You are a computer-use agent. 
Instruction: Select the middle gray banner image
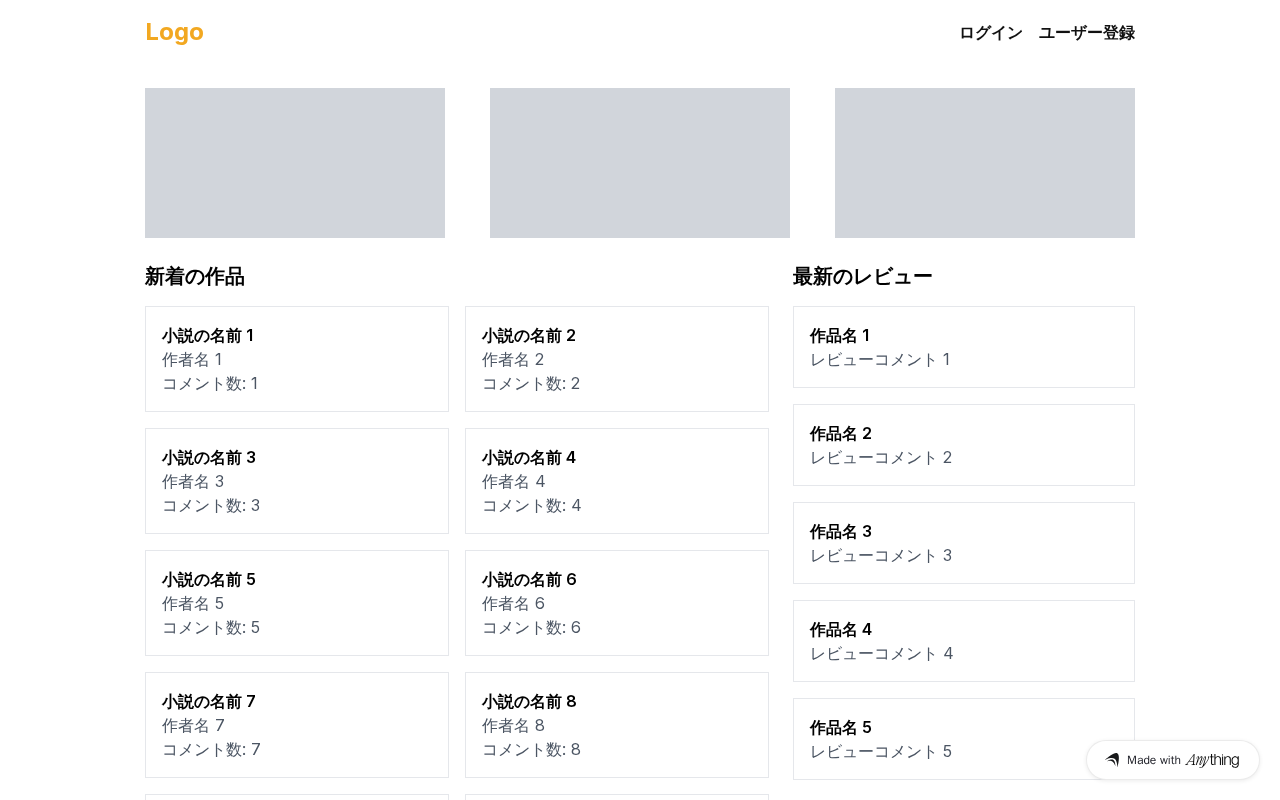(640, 163)
